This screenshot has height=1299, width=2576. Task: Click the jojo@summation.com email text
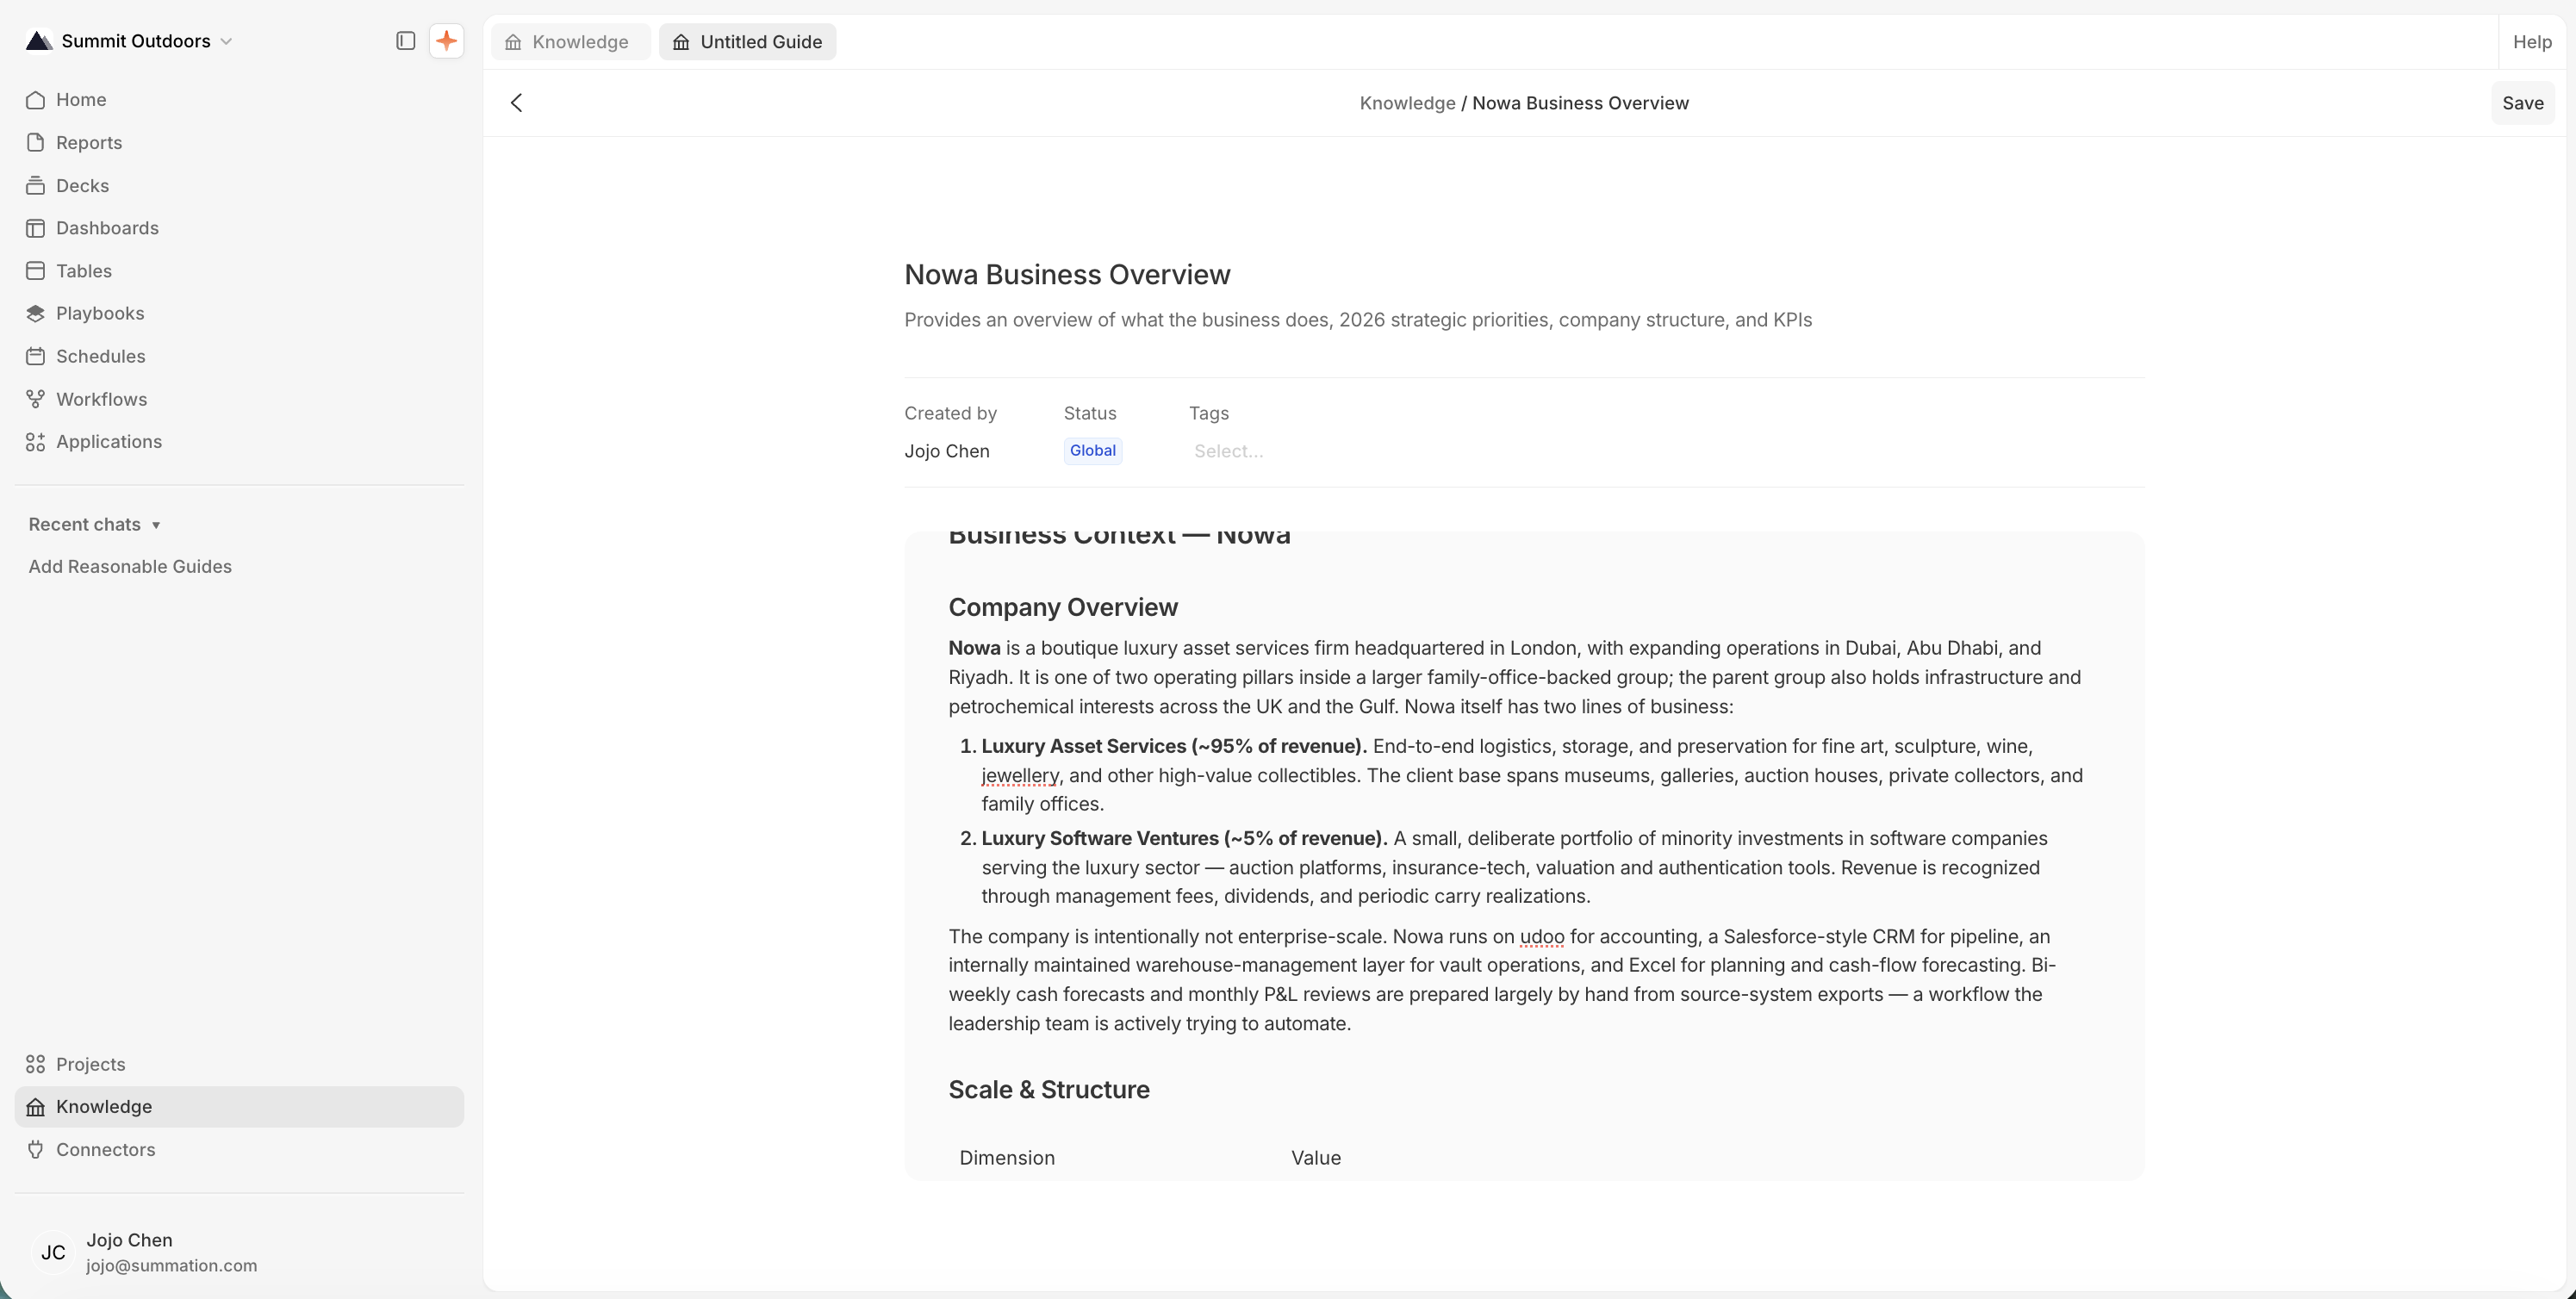[x=171, y=1266]
